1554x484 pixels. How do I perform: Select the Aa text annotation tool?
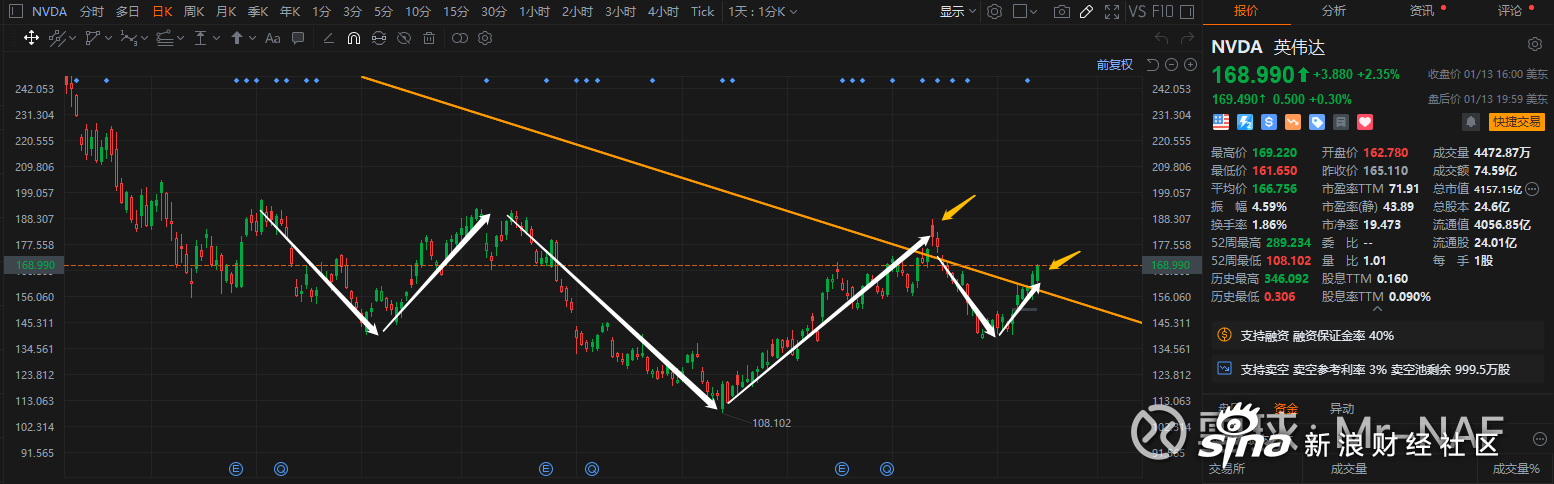click(272, 38)
